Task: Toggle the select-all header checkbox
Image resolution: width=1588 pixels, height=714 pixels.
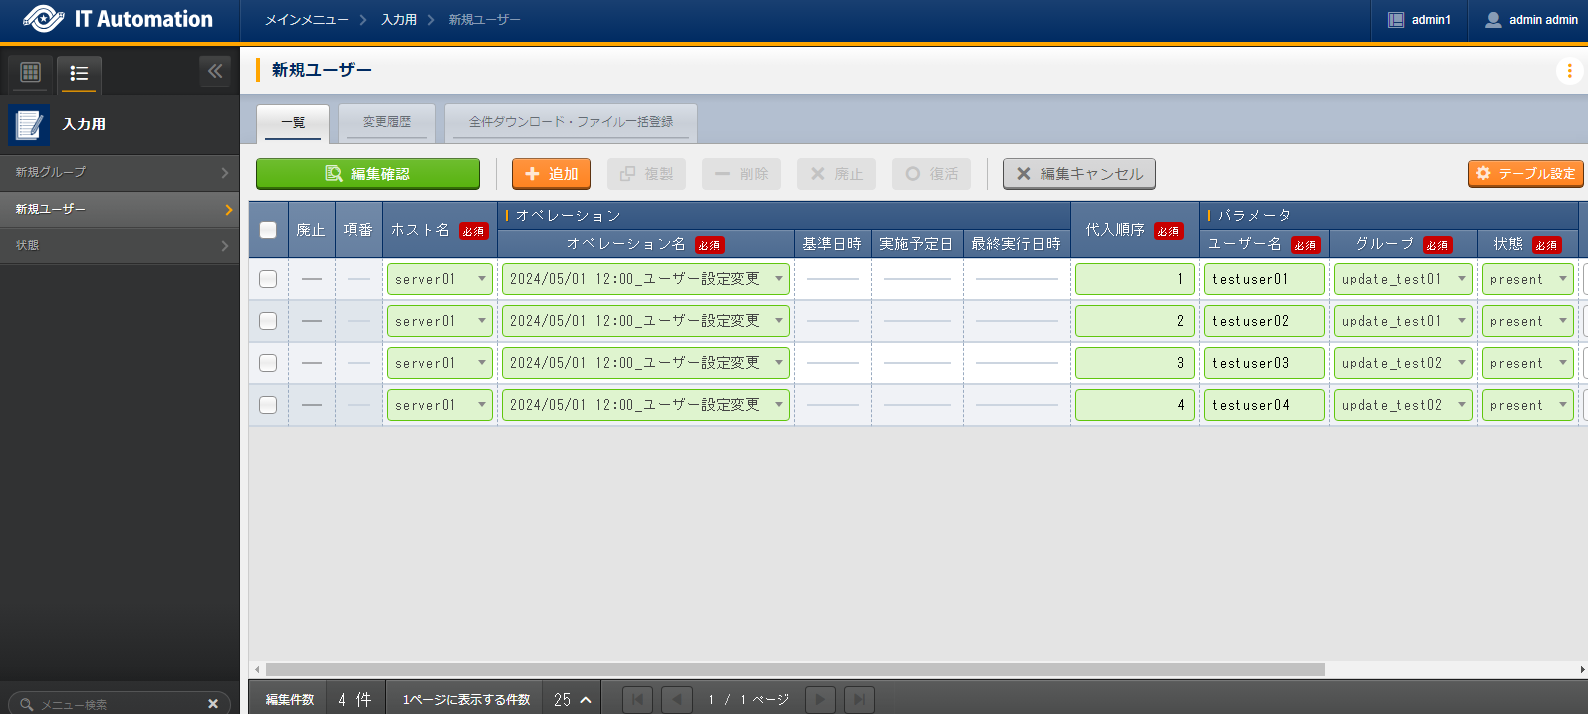Action: click(x=268, y=230)
